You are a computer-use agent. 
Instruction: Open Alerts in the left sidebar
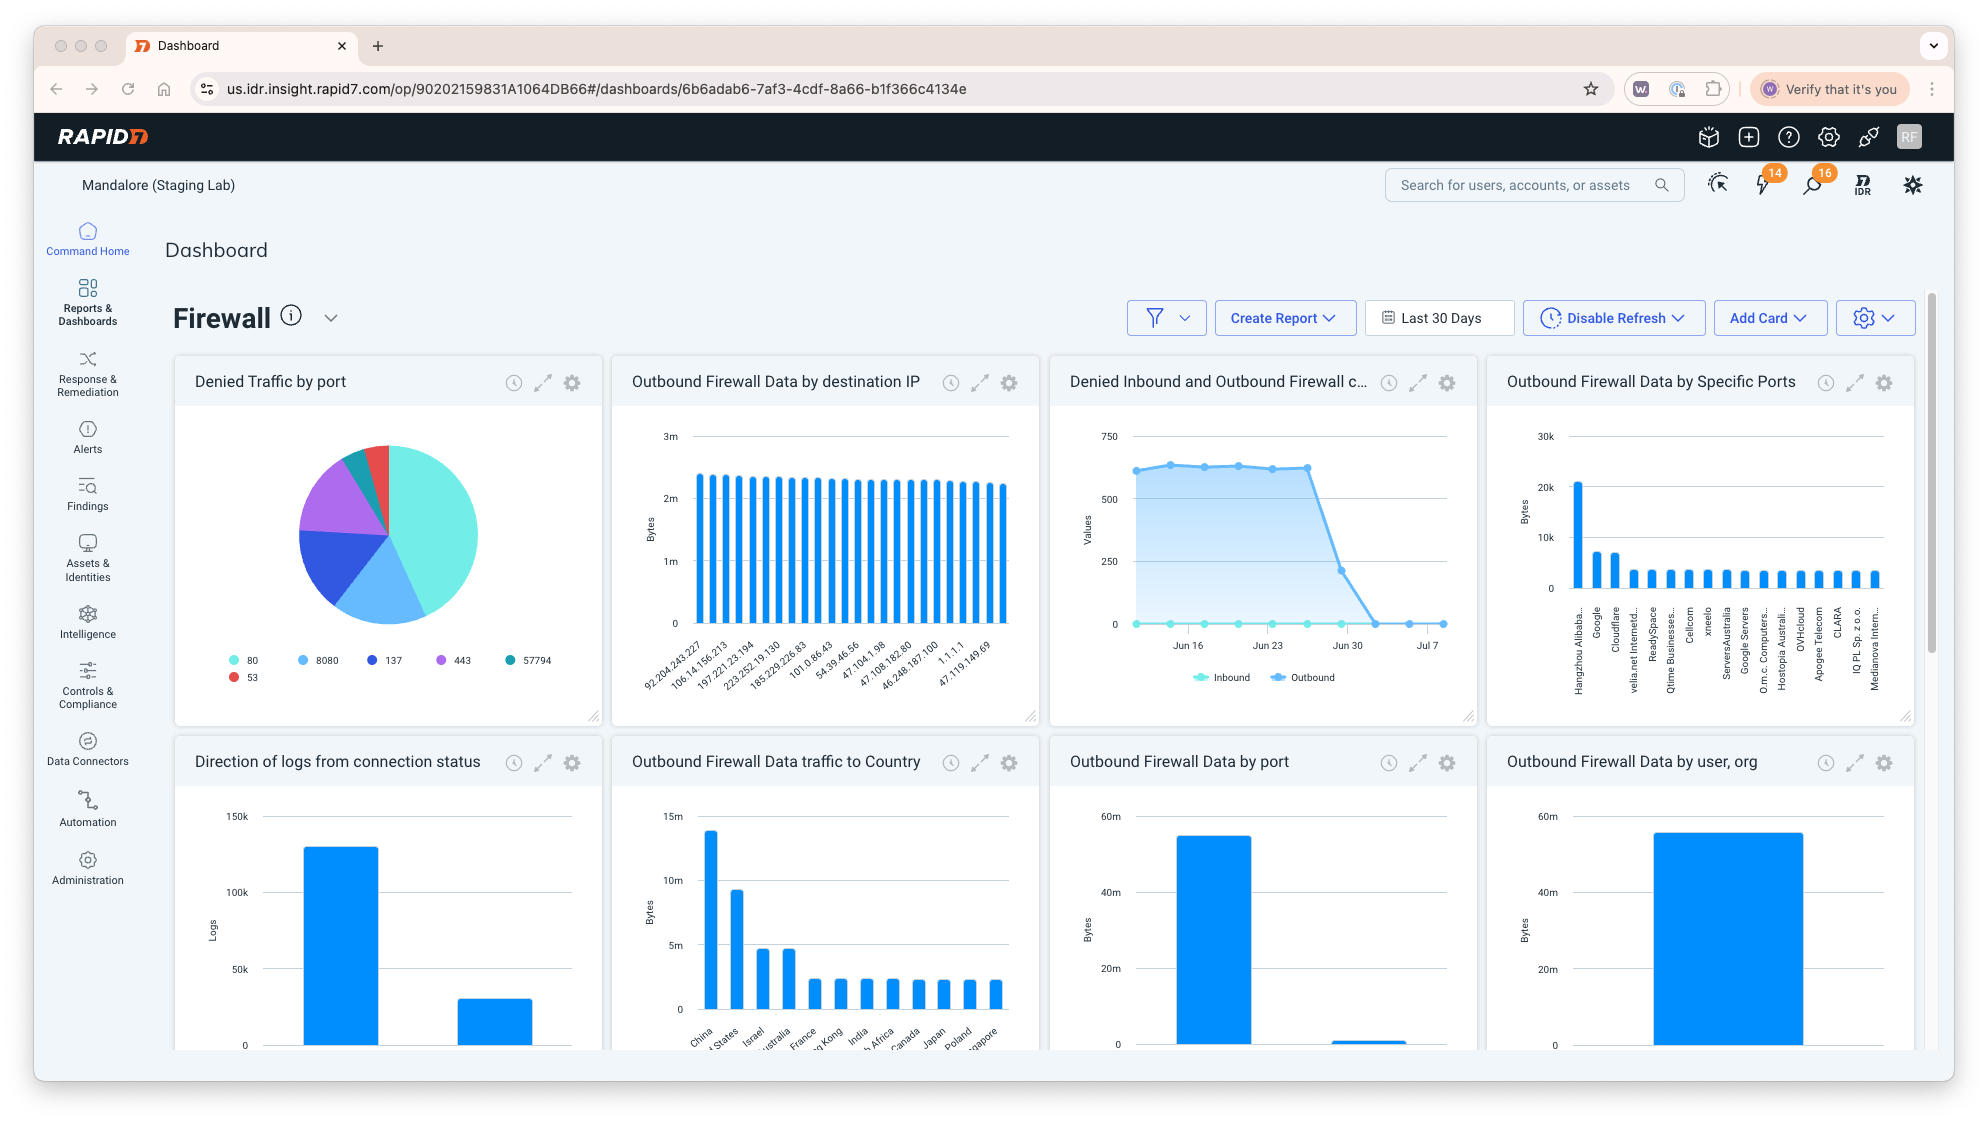pyautogui.click(x=88, y=437)
